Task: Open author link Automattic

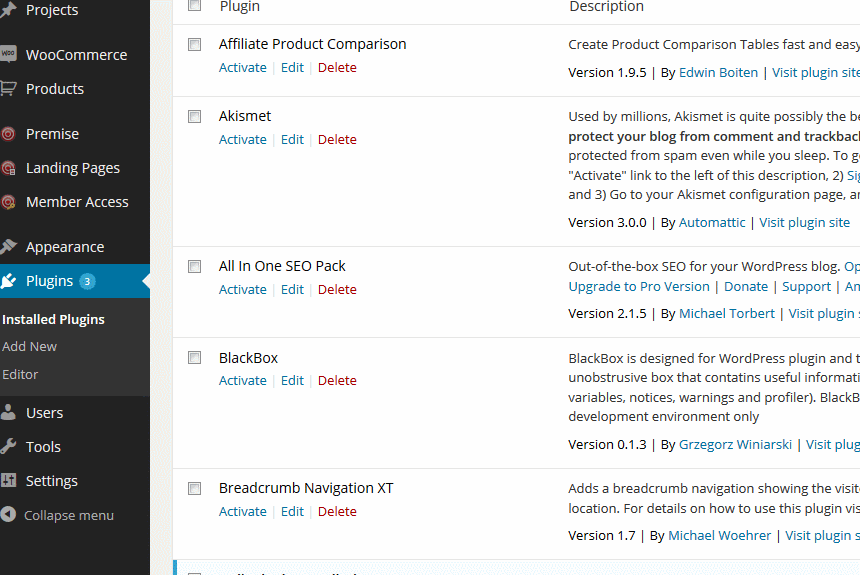Action: click(712, 222)
